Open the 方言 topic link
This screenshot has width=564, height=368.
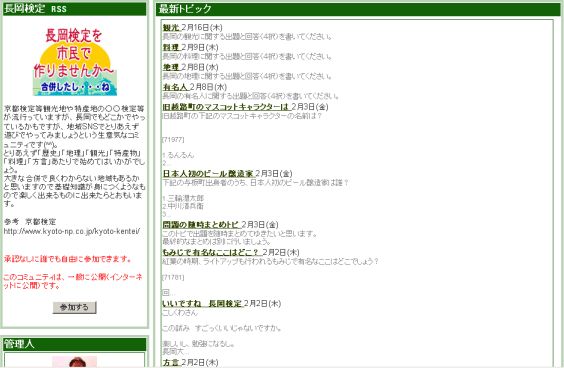pyautogui.click(x=171, y=363)
